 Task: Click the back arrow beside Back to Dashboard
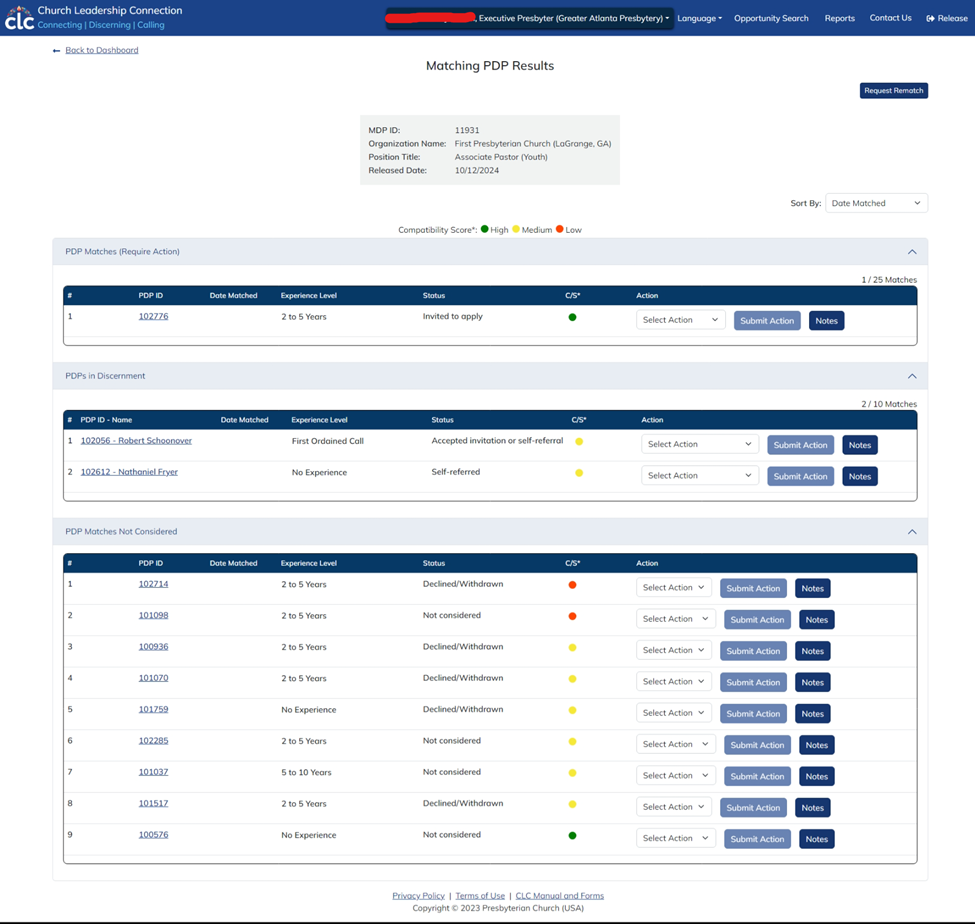[x=57, y=50]
